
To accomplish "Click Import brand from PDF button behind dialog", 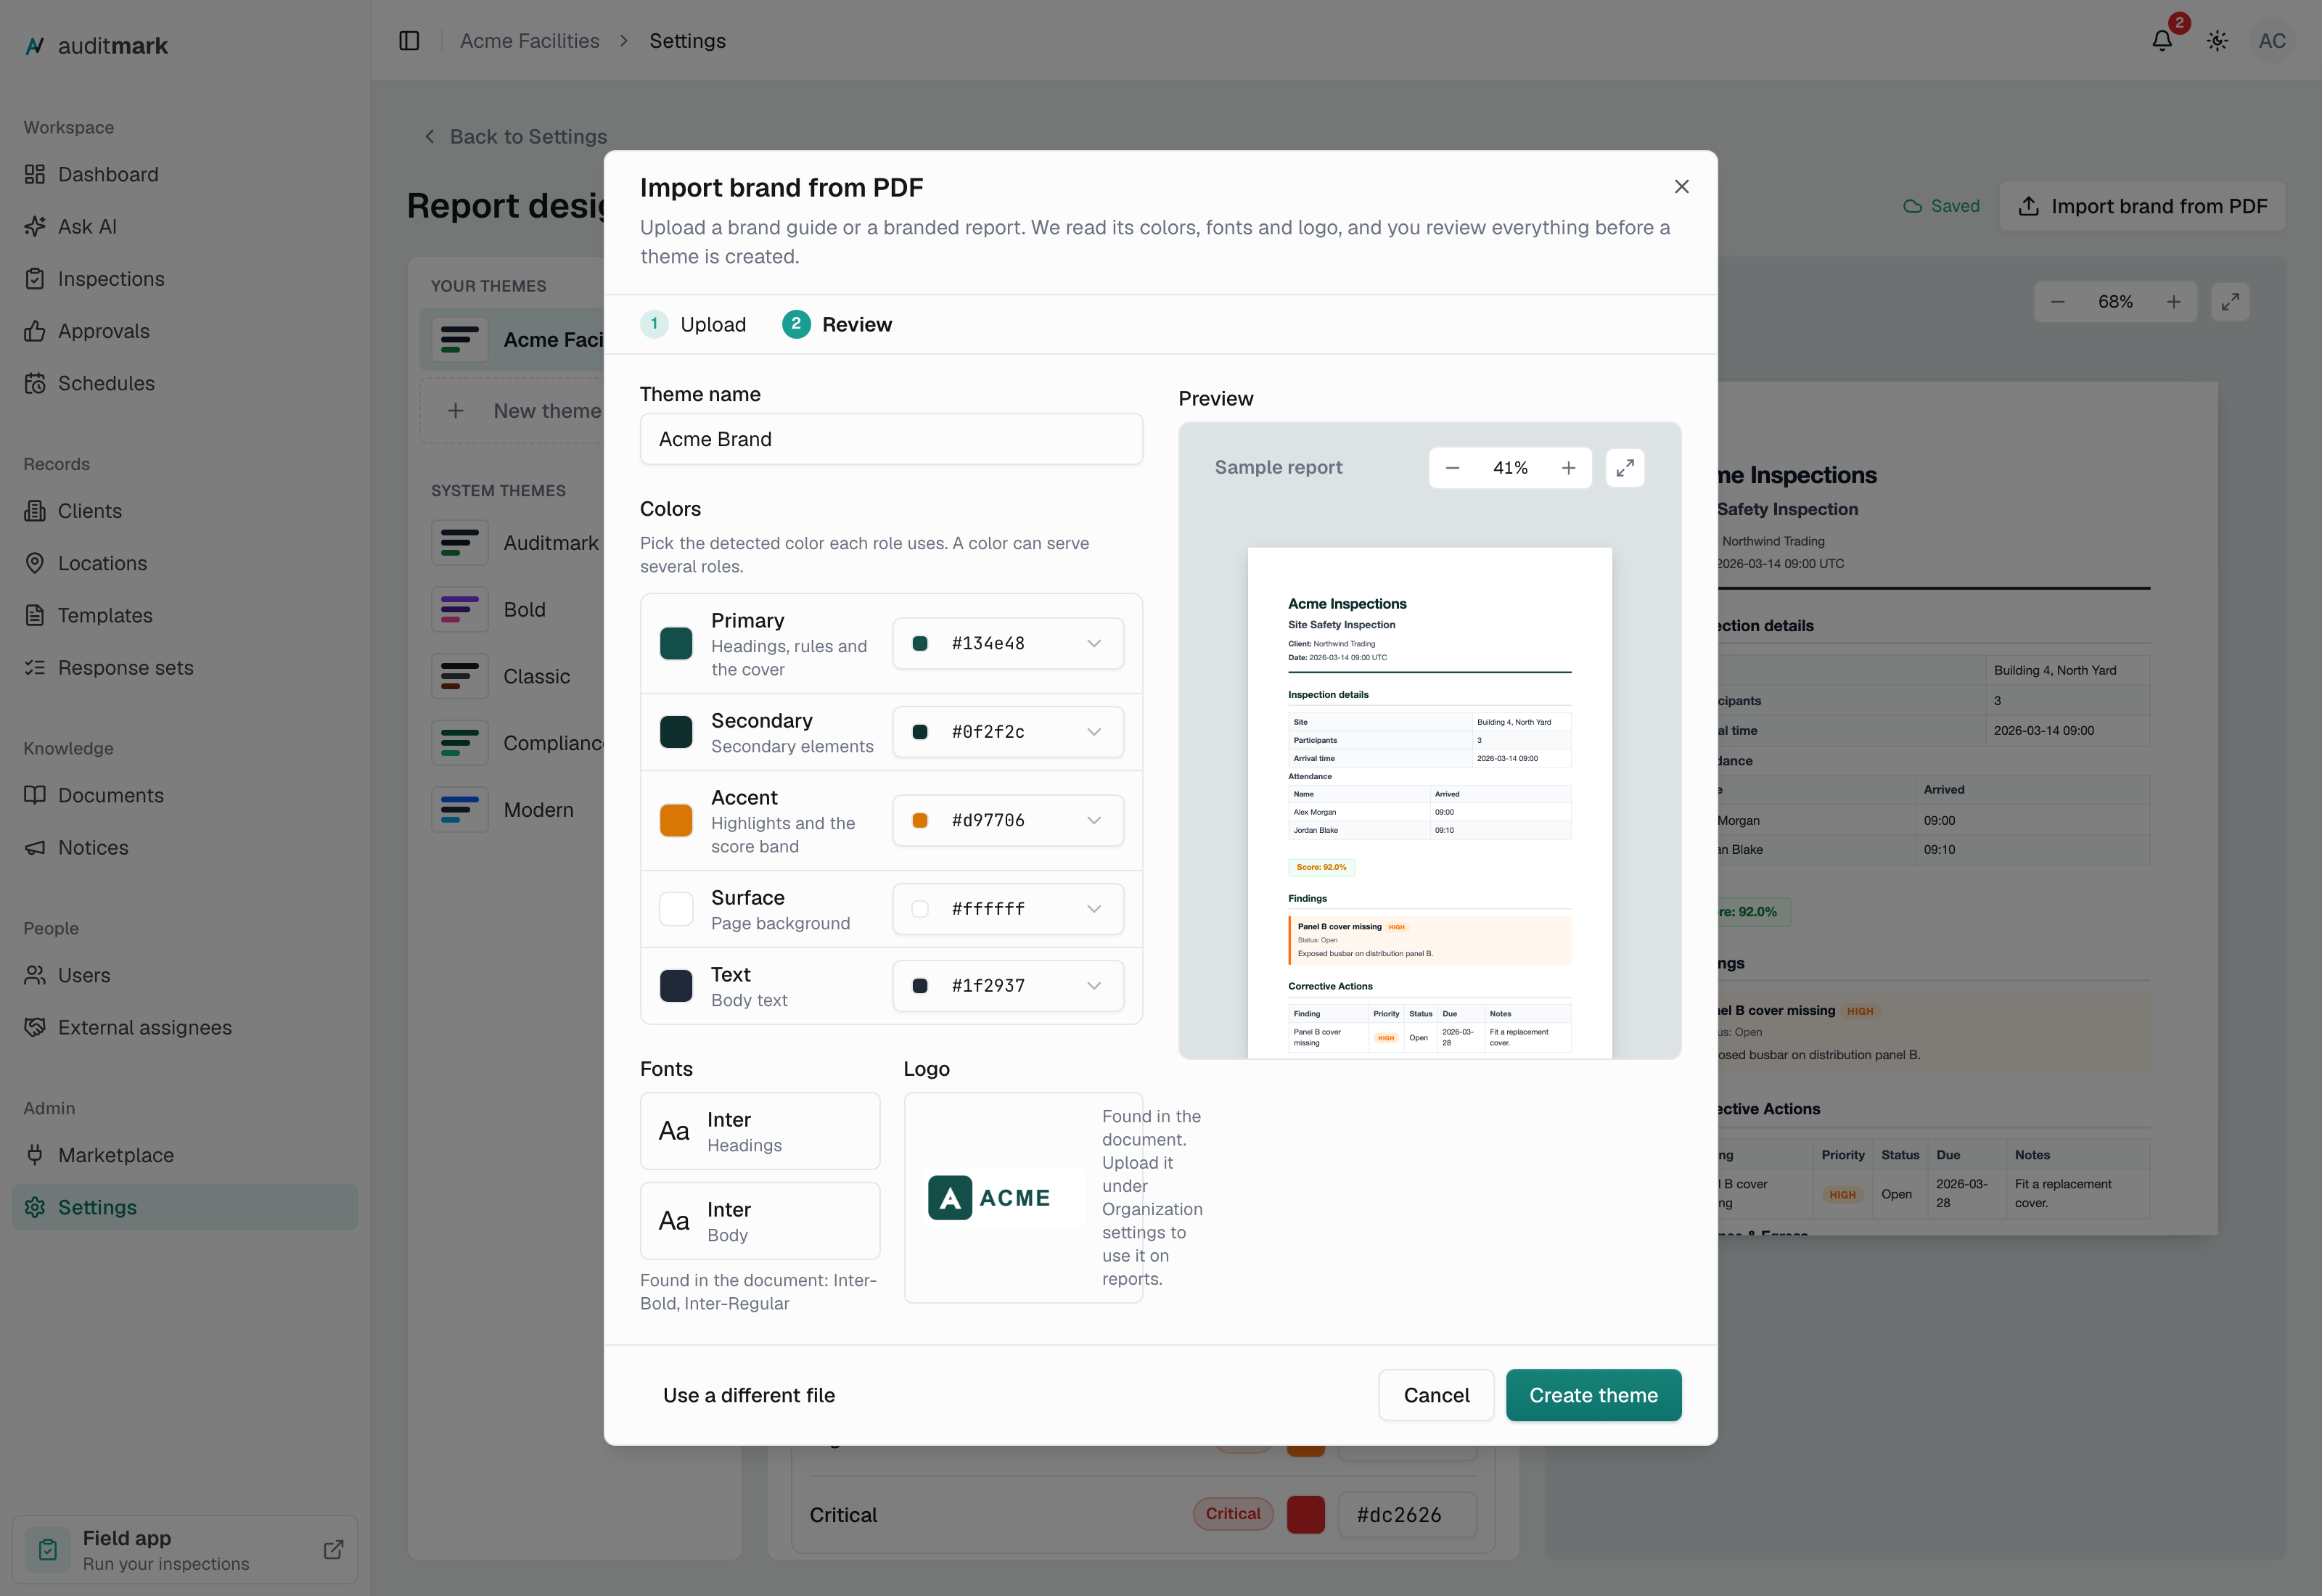I will pos(2142,206).
